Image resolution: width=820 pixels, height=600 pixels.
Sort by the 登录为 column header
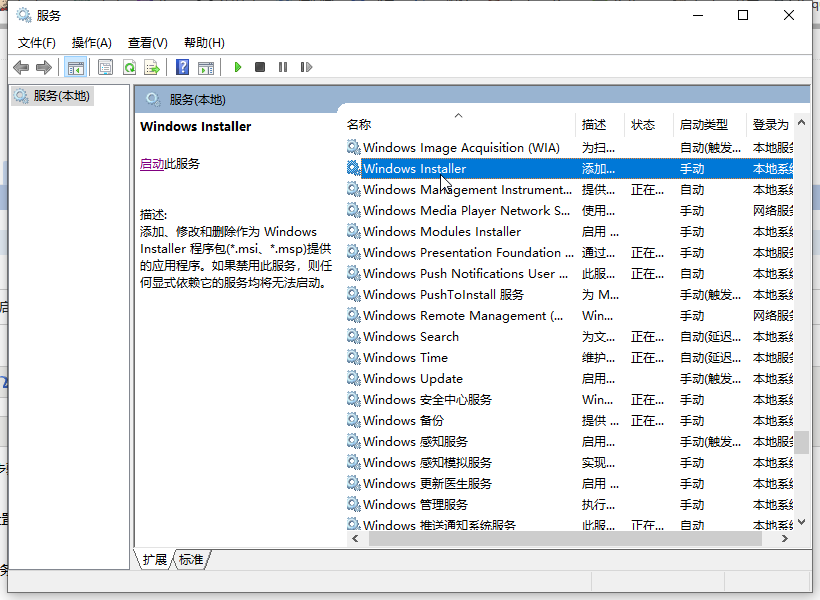coord(770,124)
